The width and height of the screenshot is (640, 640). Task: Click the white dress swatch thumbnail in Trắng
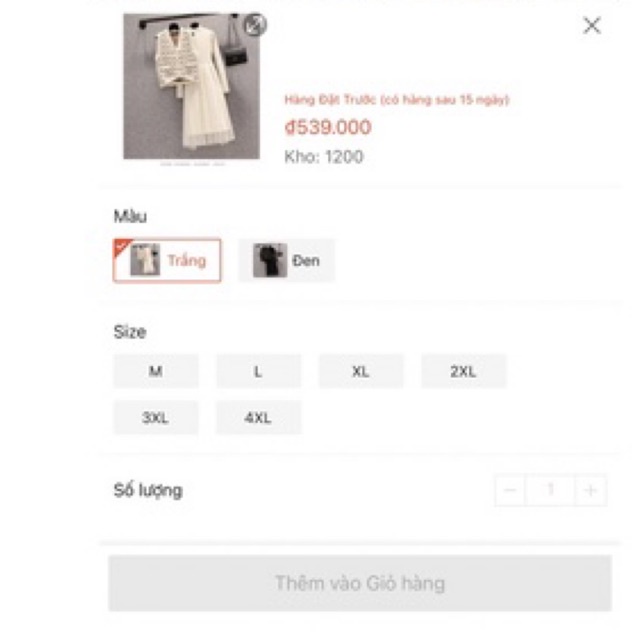pos(145,260)
